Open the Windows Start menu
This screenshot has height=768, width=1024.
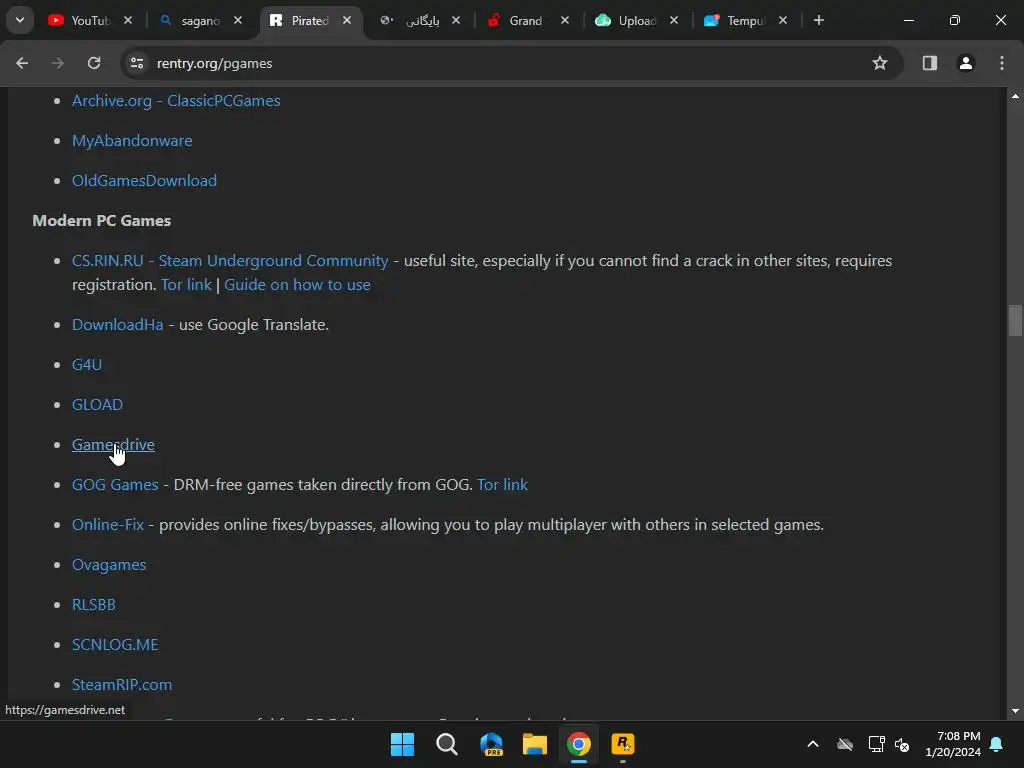402,744
